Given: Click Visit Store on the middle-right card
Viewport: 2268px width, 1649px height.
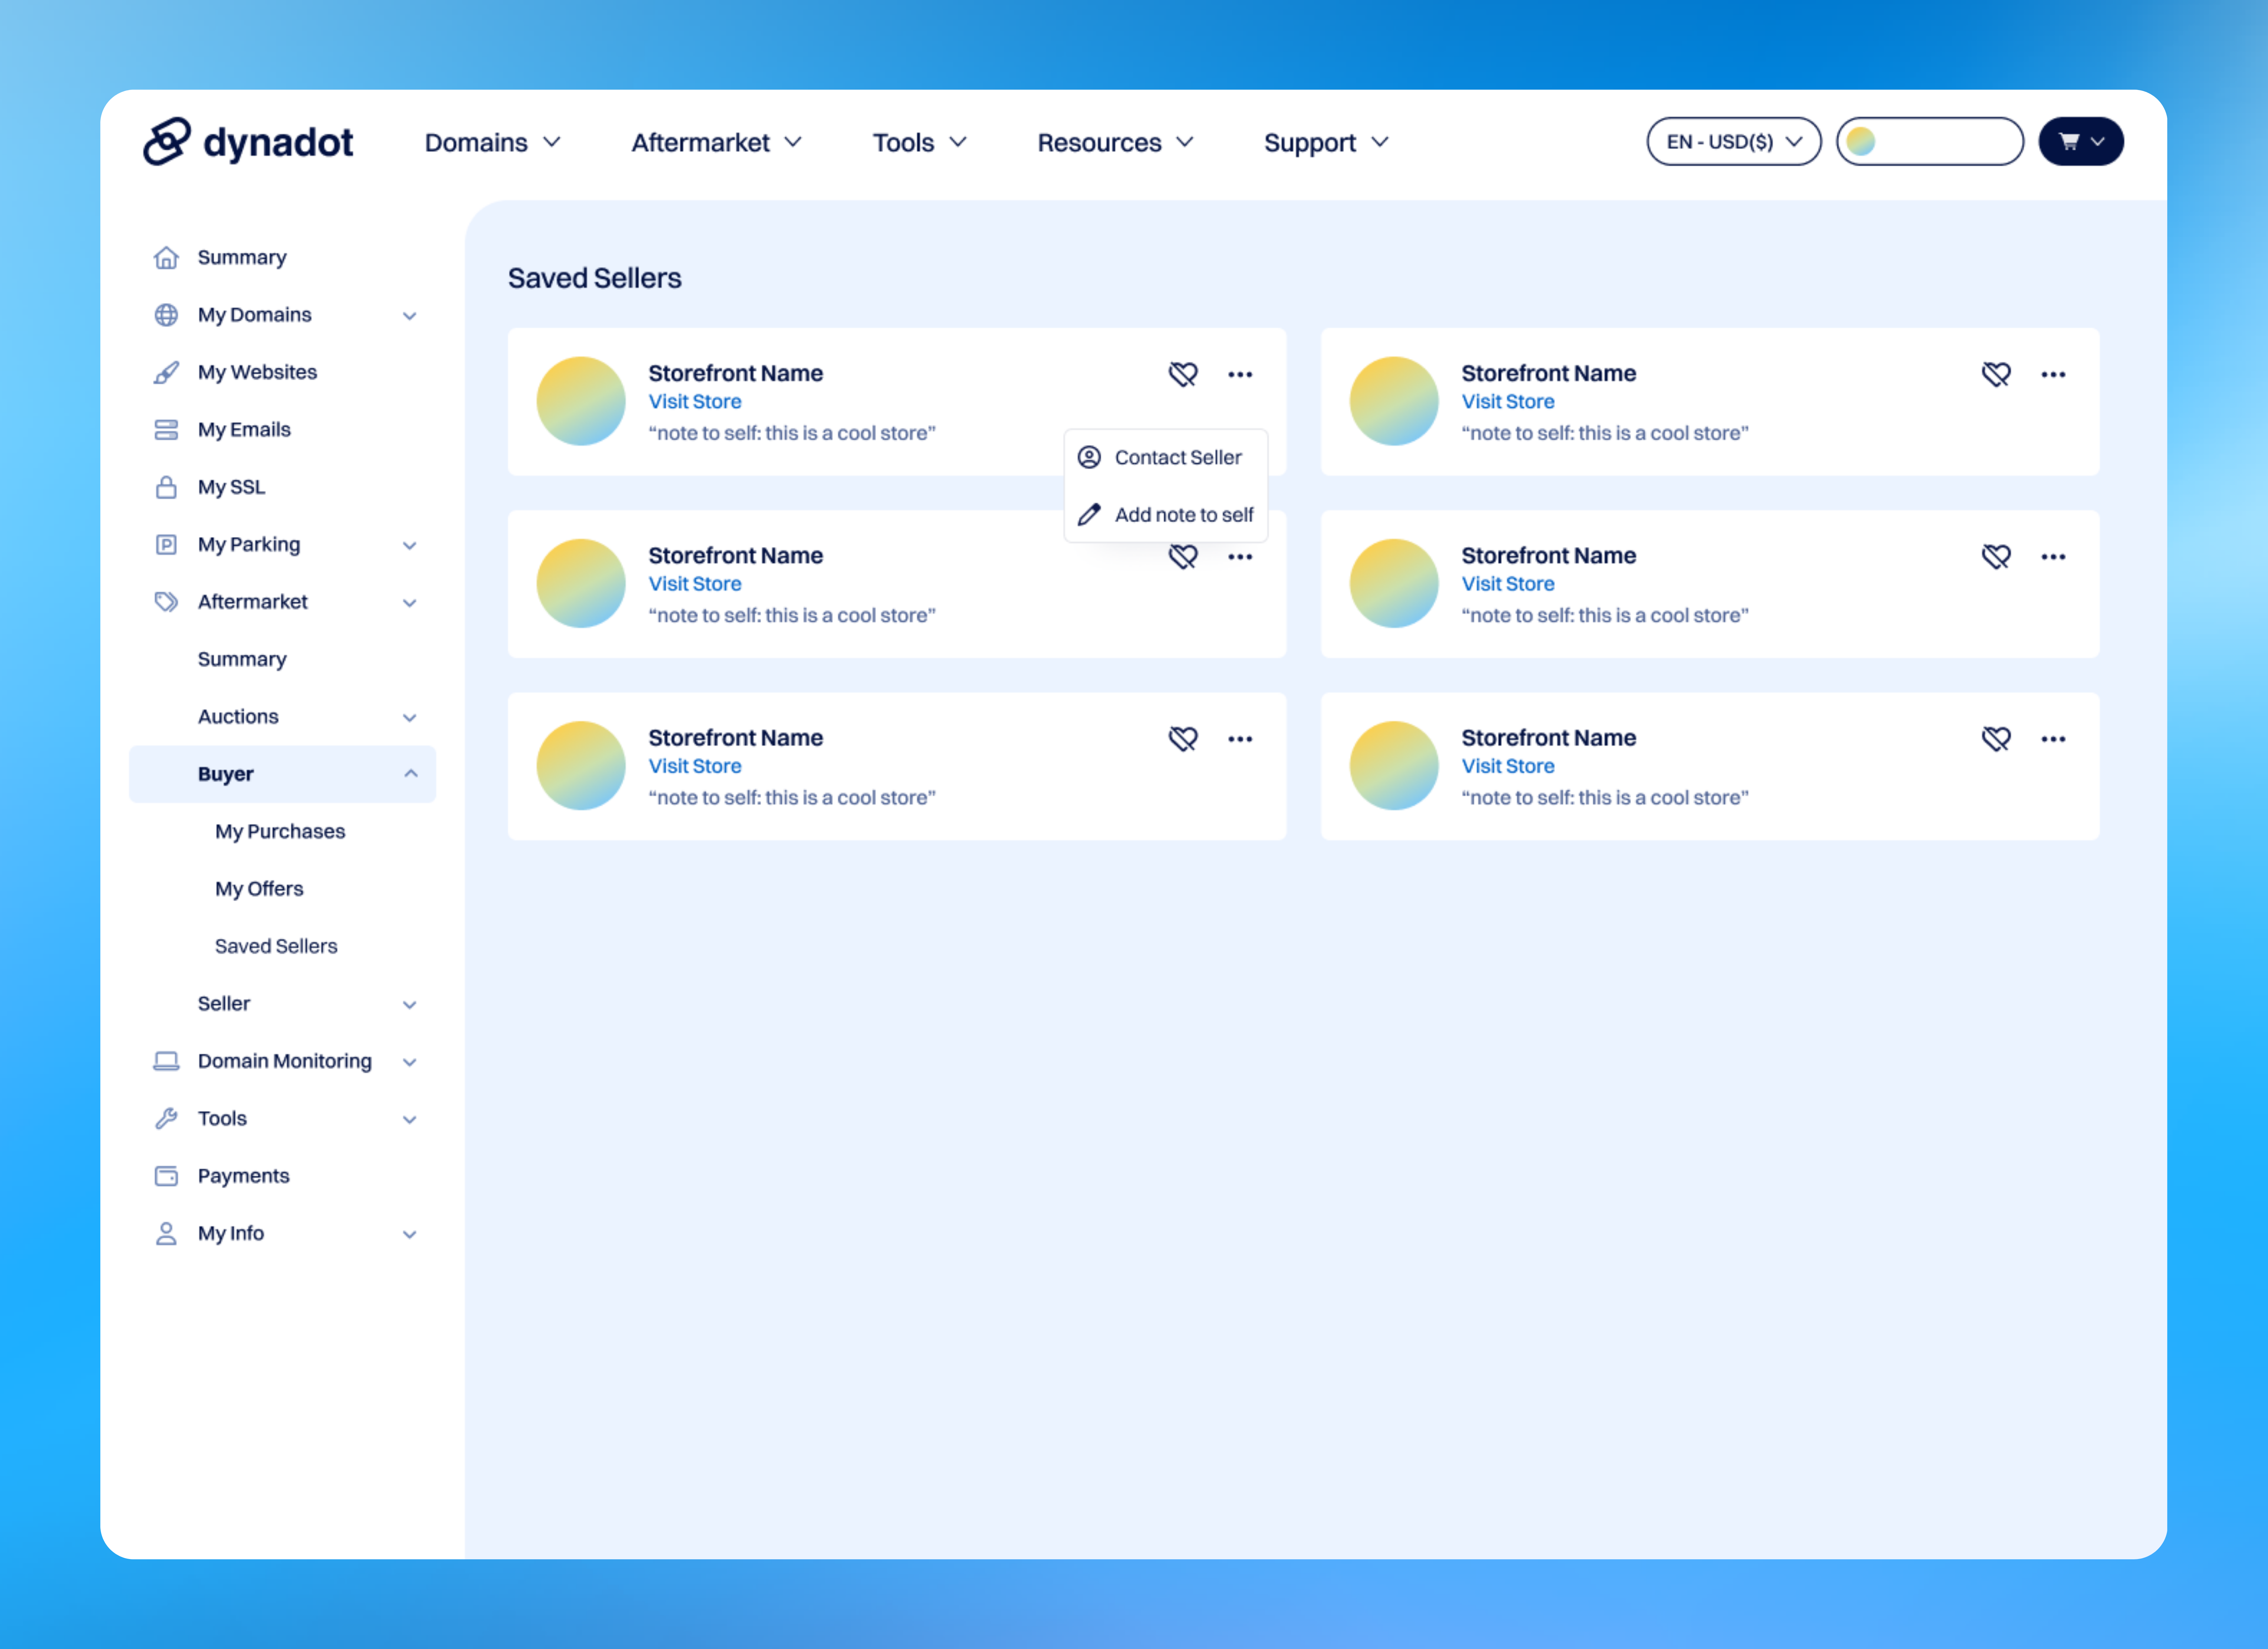Looking at the screenshot, I should pos(1508,584).
